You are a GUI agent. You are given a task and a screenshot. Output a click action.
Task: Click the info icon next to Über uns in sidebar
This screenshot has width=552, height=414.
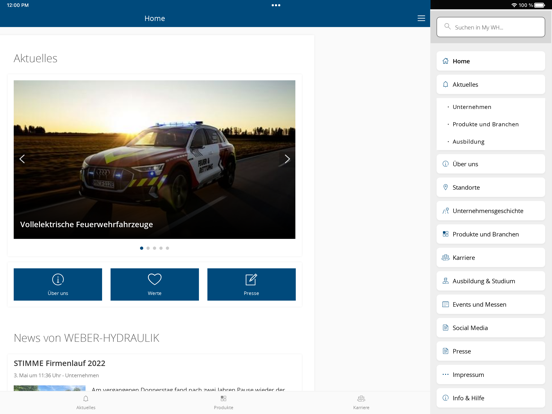point(445,164)
